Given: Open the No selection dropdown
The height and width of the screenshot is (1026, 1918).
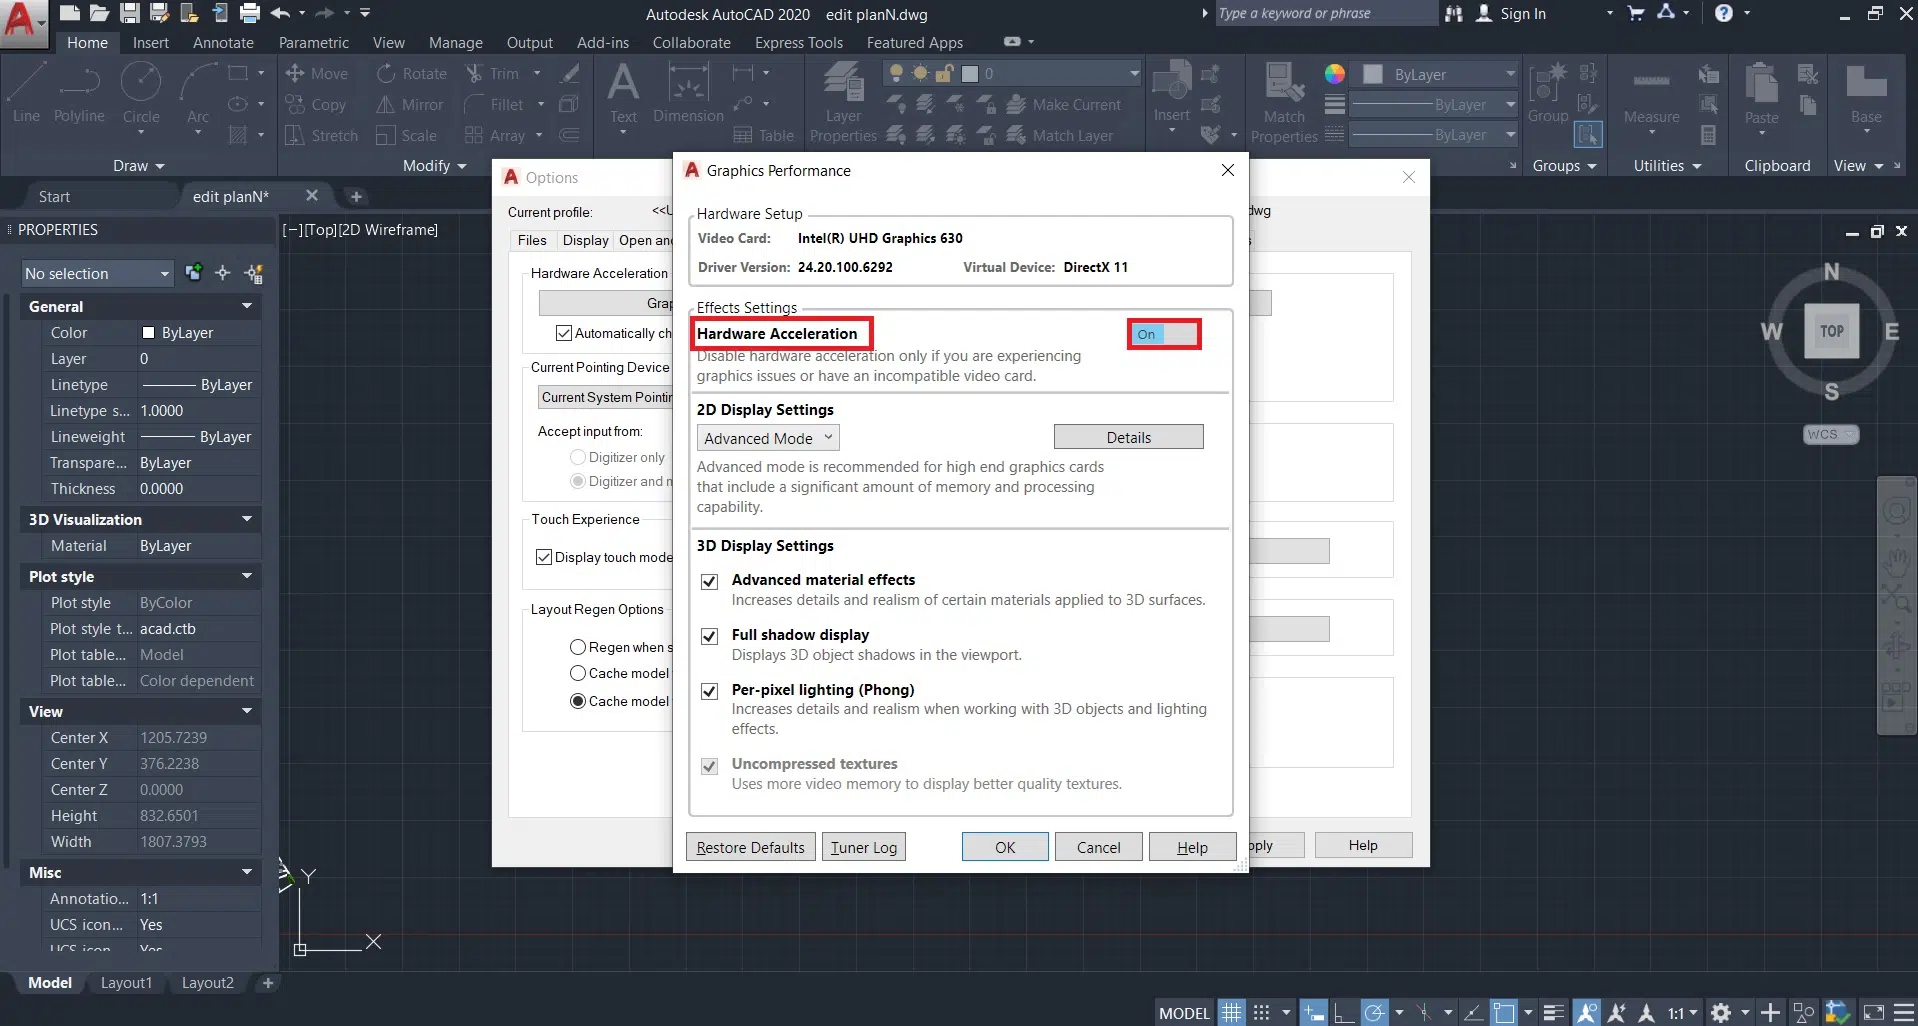Looking at the screenshot, I should pos(97,273).
